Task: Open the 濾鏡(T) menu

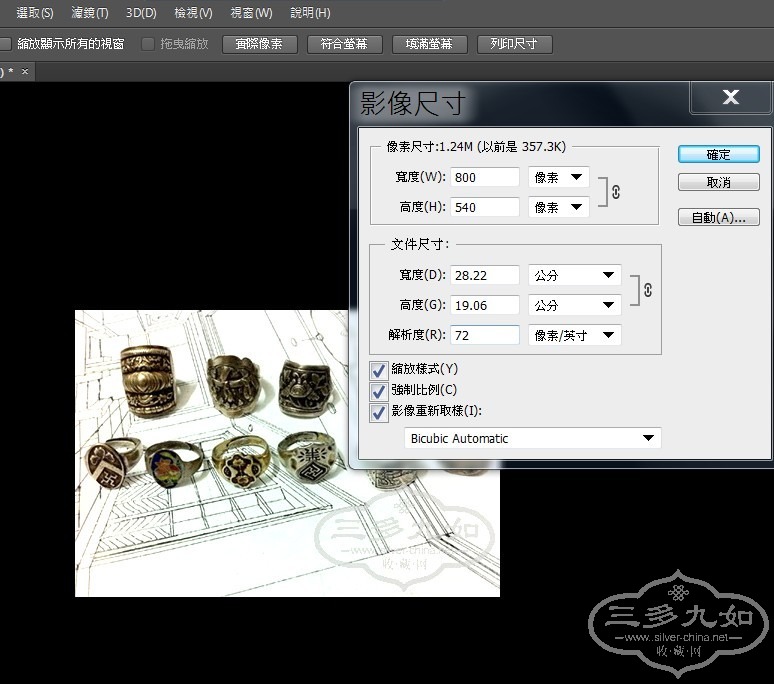Action: coord(90,13)
